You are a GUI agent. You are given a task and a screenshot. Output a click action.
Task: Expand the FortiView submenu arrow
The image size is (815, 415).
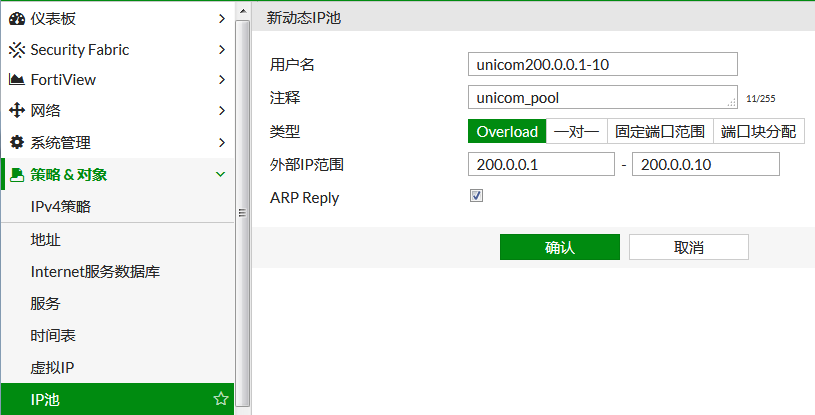(x=221, y=80)
